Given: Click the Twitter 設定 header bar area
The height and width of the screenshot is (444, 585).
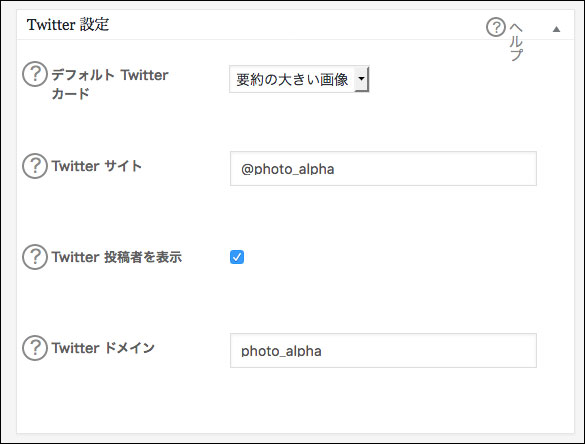Looking at the screenshot, I should click(x=295, y=25).
